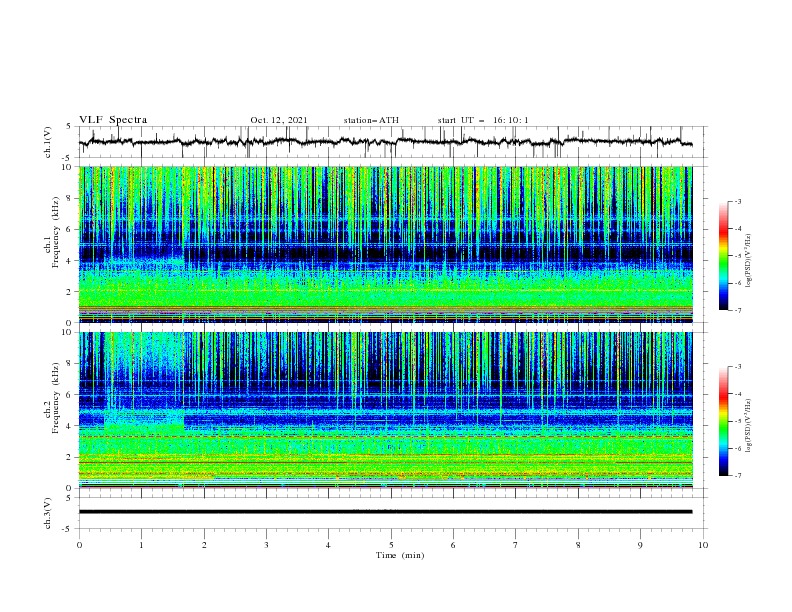Click the upper log(PSD)(V²/Hz) colorbar label
Image resolution: width=792 pixels, height=612 pixels.
click(x=749, y=261)
